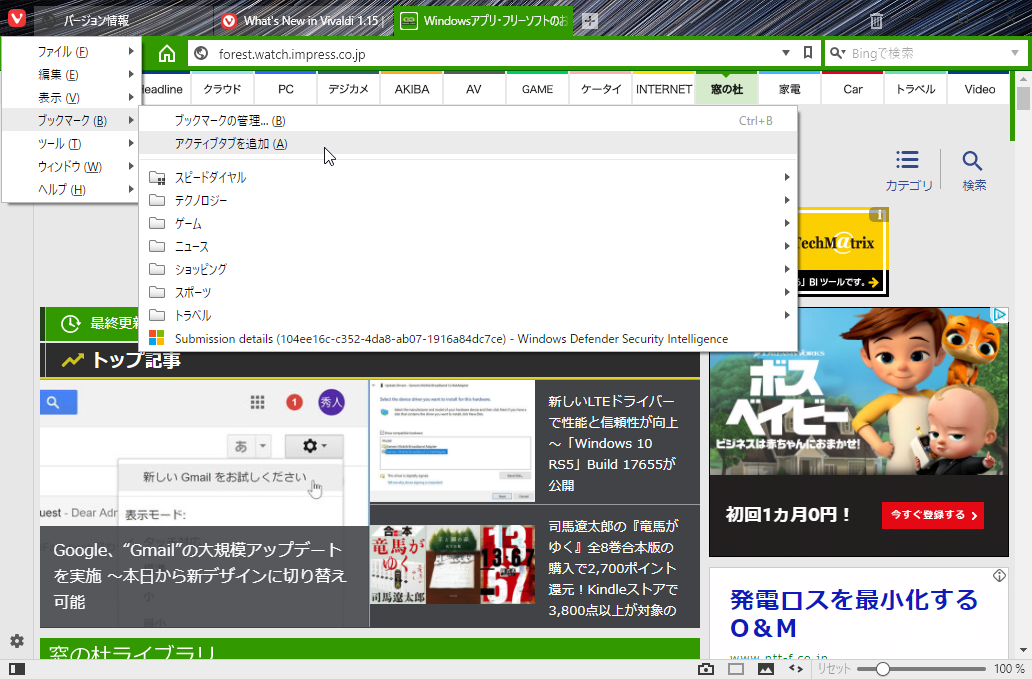Open the デジカメ site nav link
This screenshot has width=1032, height=679.
click(348, 89)
